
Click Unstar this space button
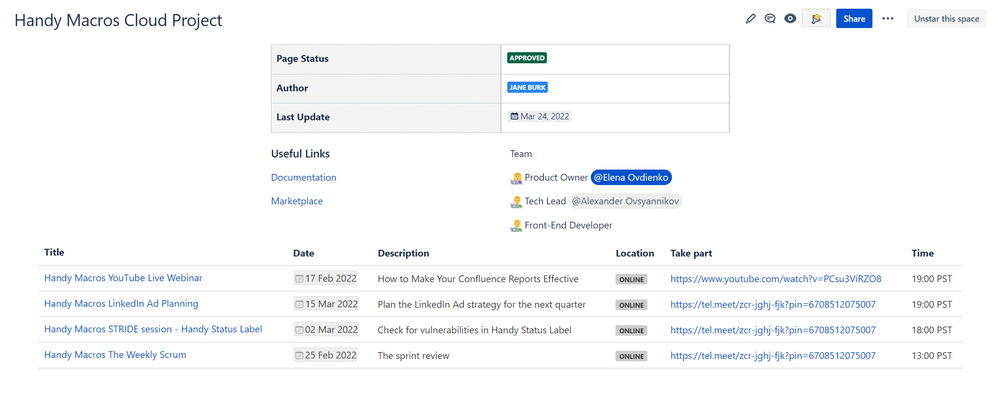click(x=946, y=18)
